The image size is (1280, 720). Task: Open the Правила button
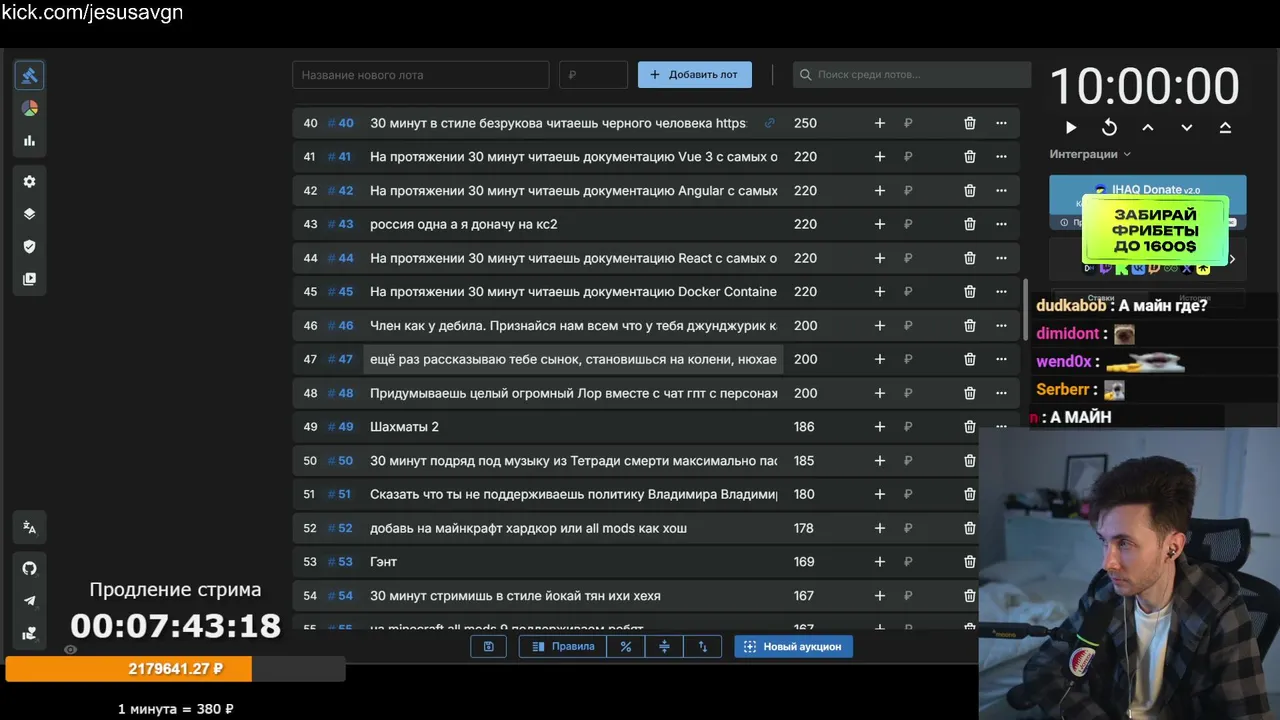point(563,647)
